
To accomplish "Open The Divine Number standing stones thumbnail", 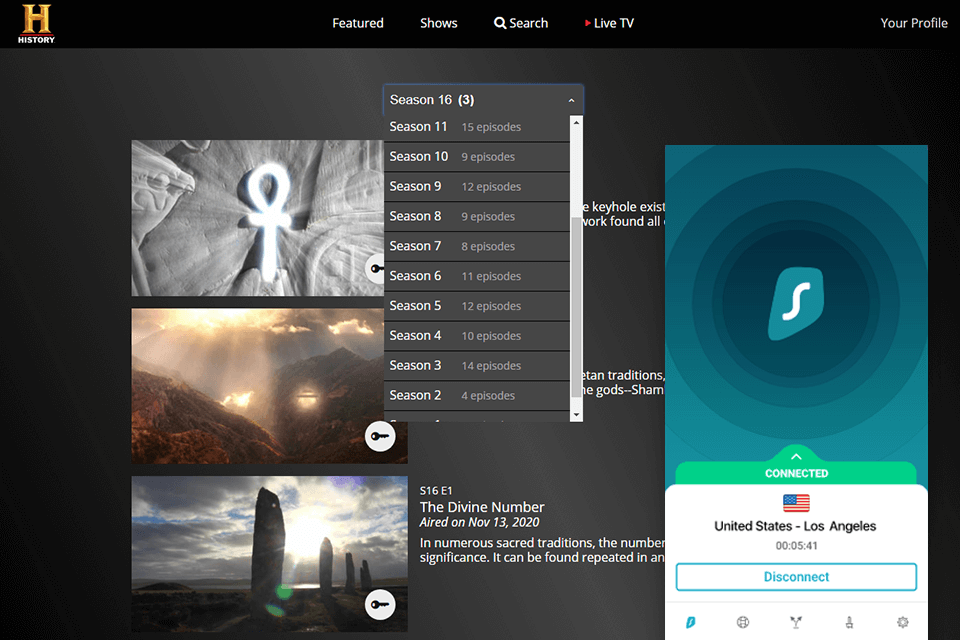I will click(x=269, y=554).
